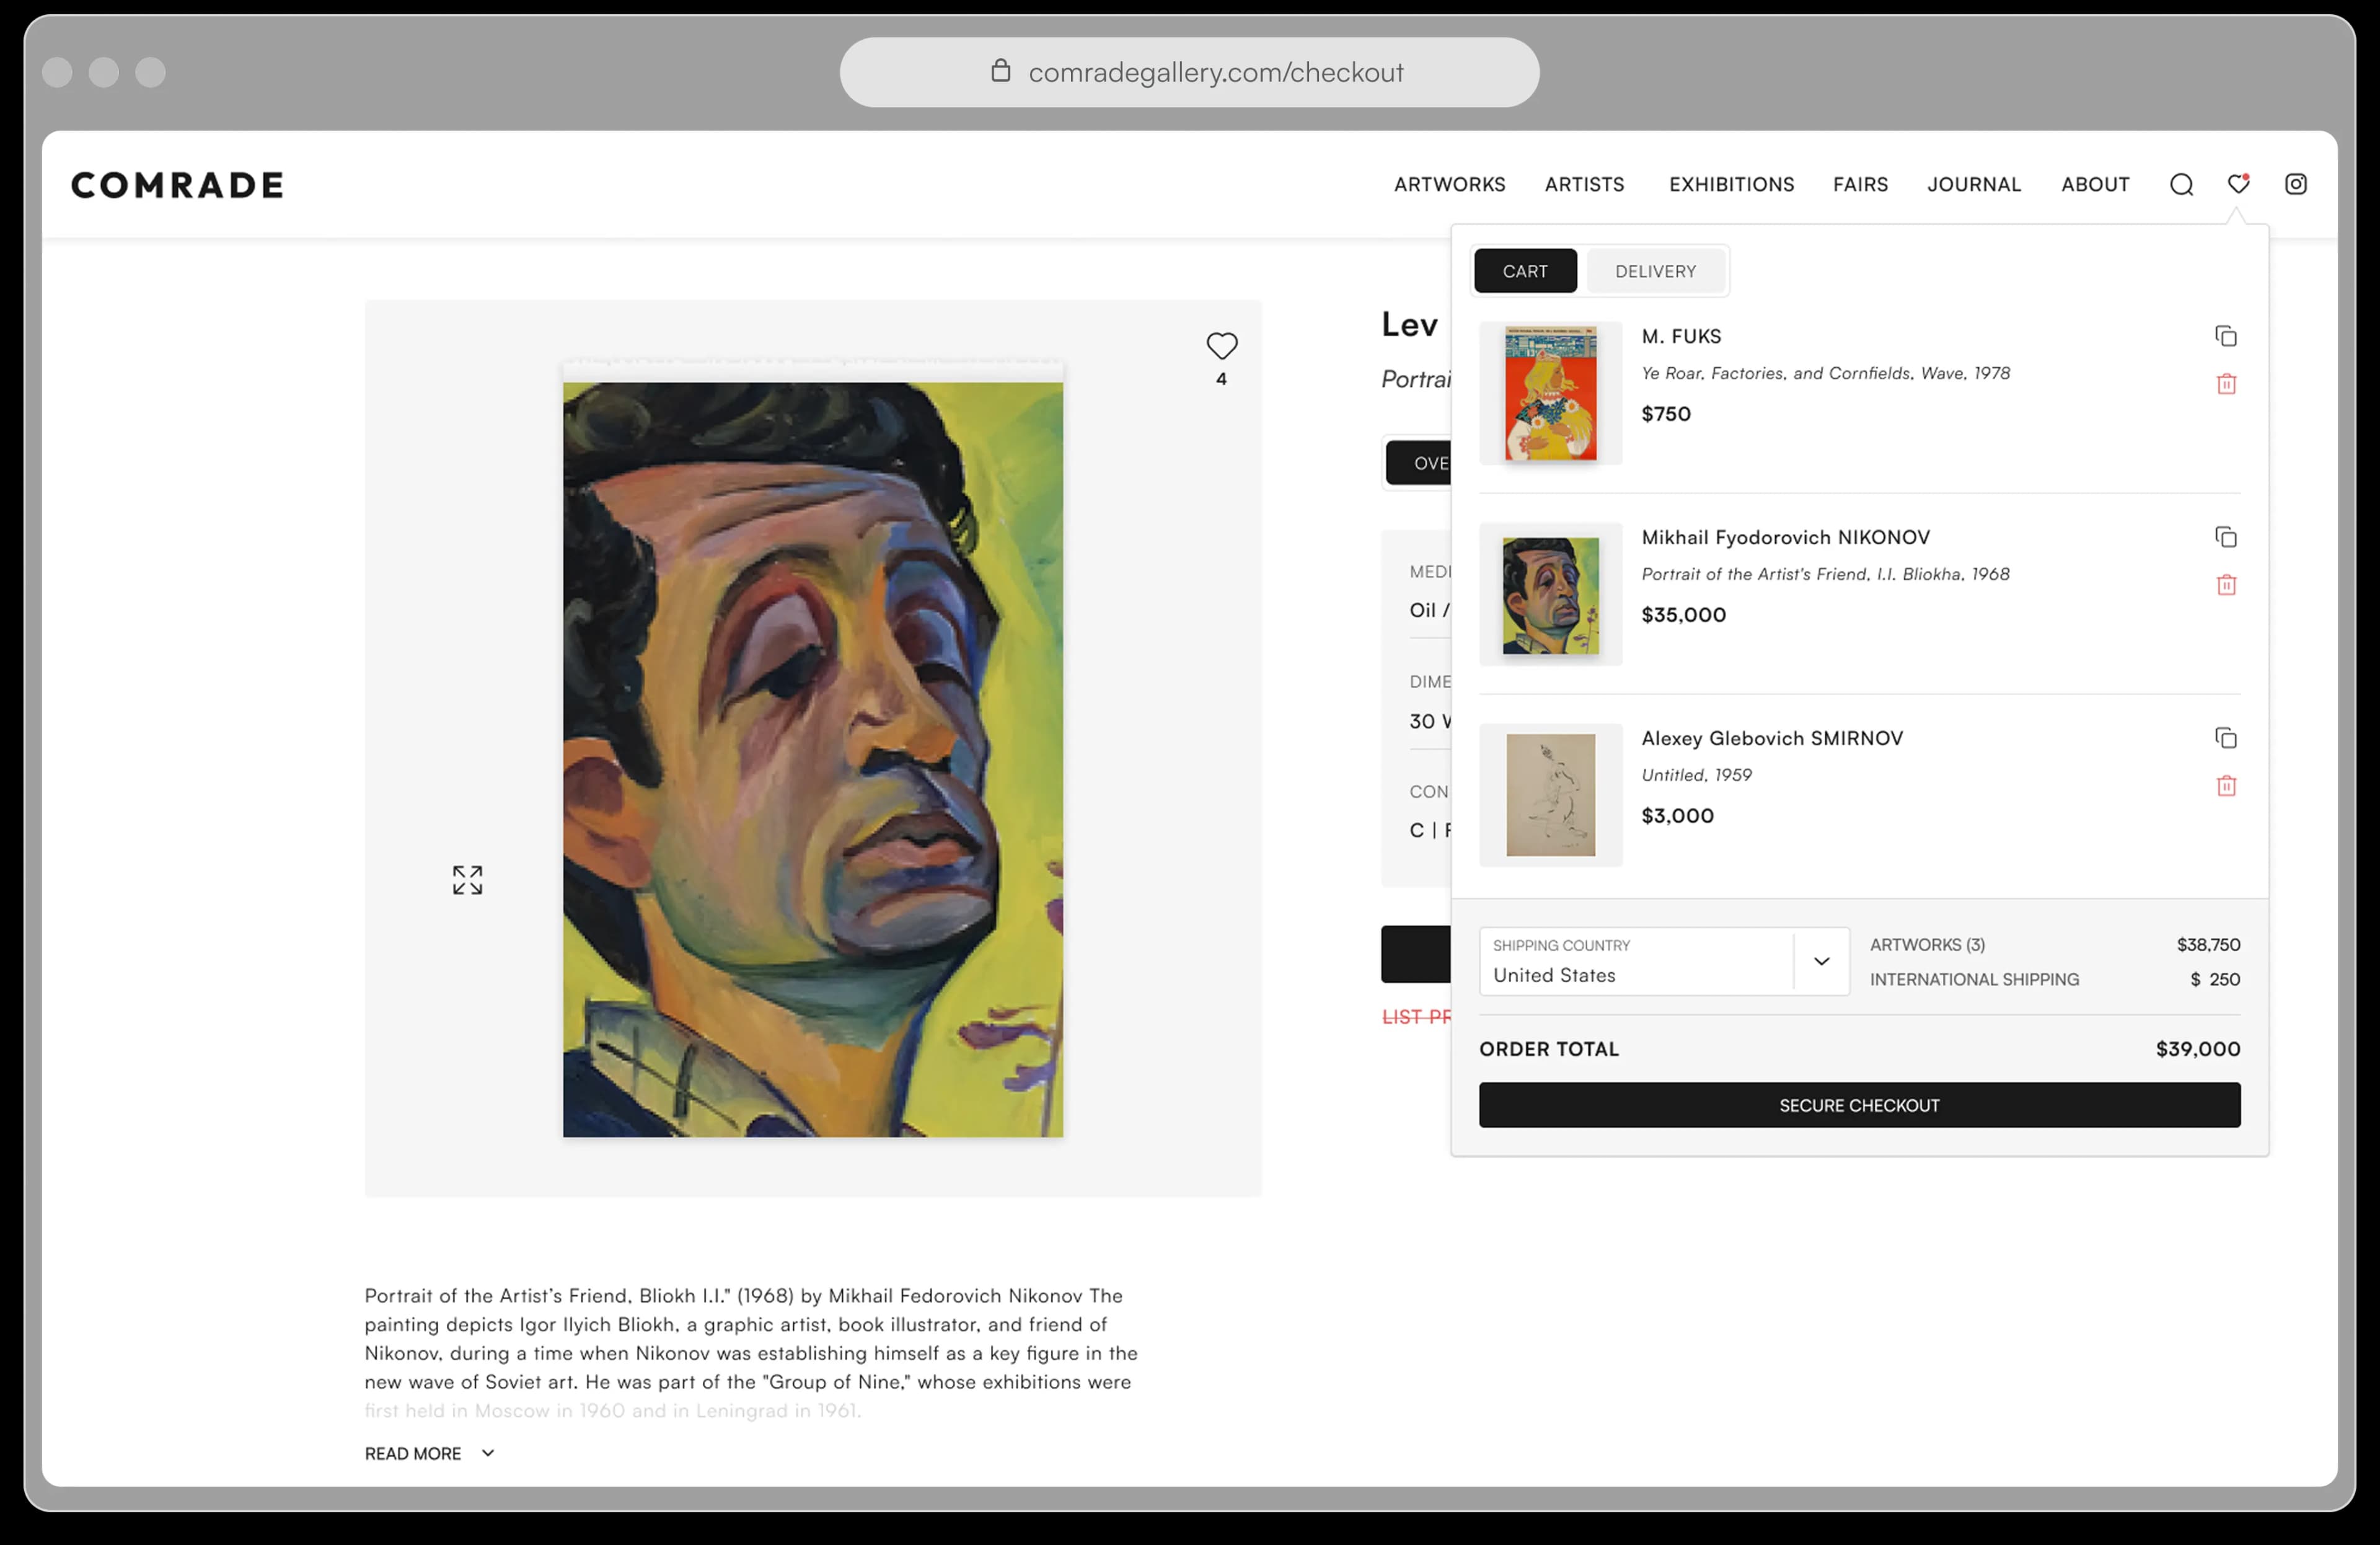This screenshot has width=2380, height=1545.
Task: Go to the ARTISTS page
Action: pyautogui.click(x=1584, y=184)
